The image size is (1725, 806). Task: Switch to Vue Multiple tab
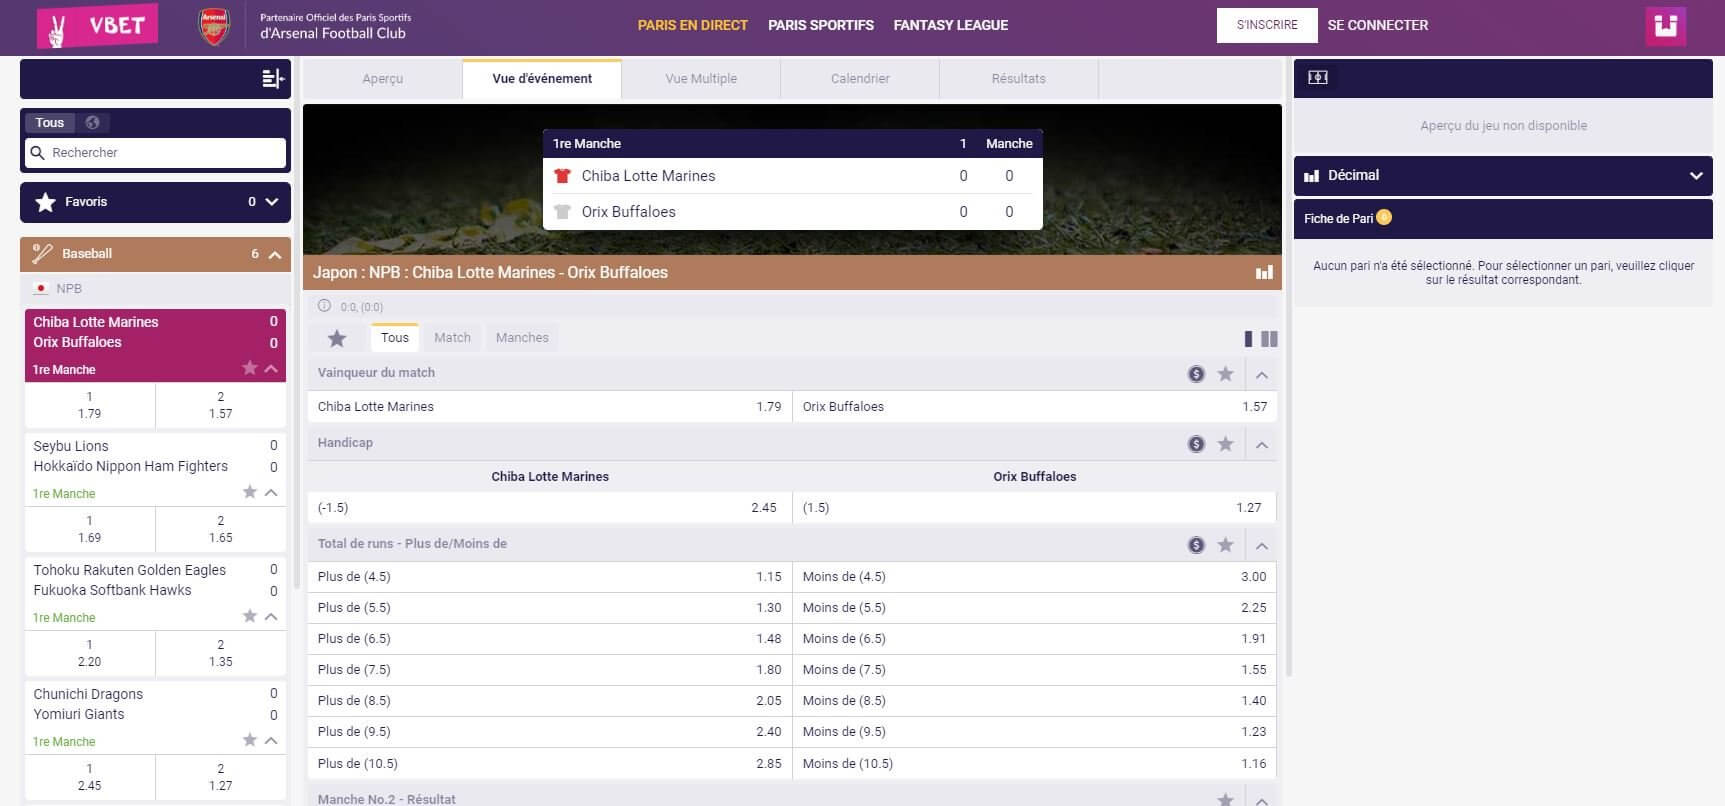coord(701,79)
